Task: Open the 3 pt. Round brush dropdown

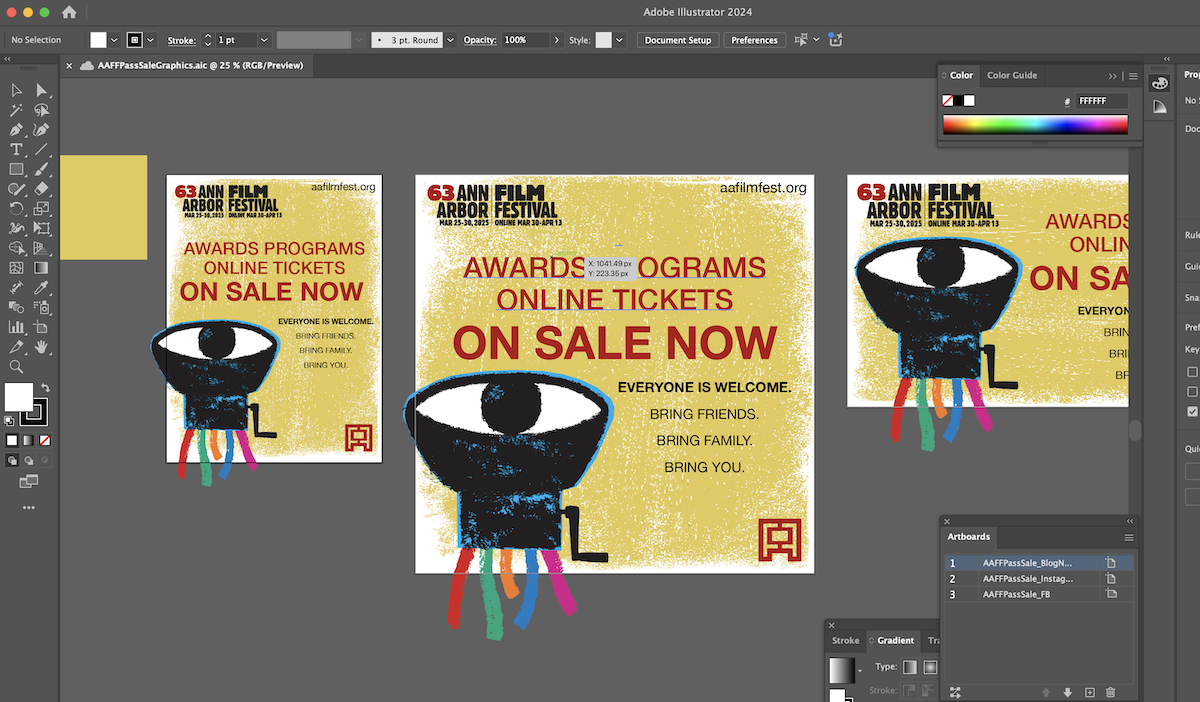Action: [x=450, y=40]
